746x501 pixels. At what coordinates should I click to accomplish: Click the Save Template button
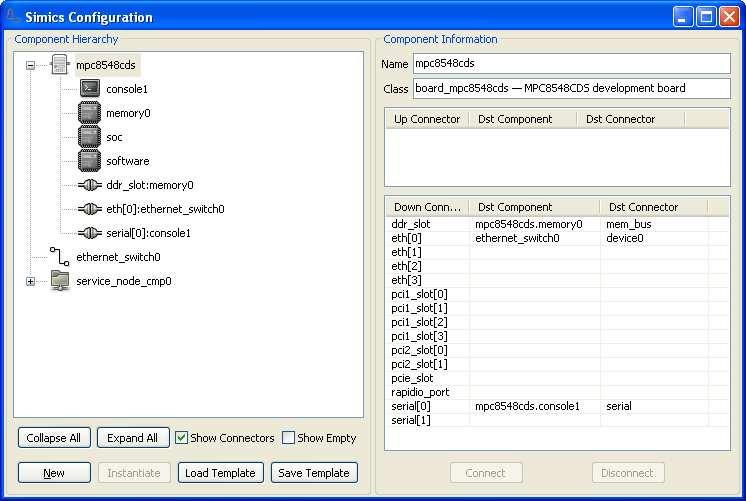pos(314,473)
